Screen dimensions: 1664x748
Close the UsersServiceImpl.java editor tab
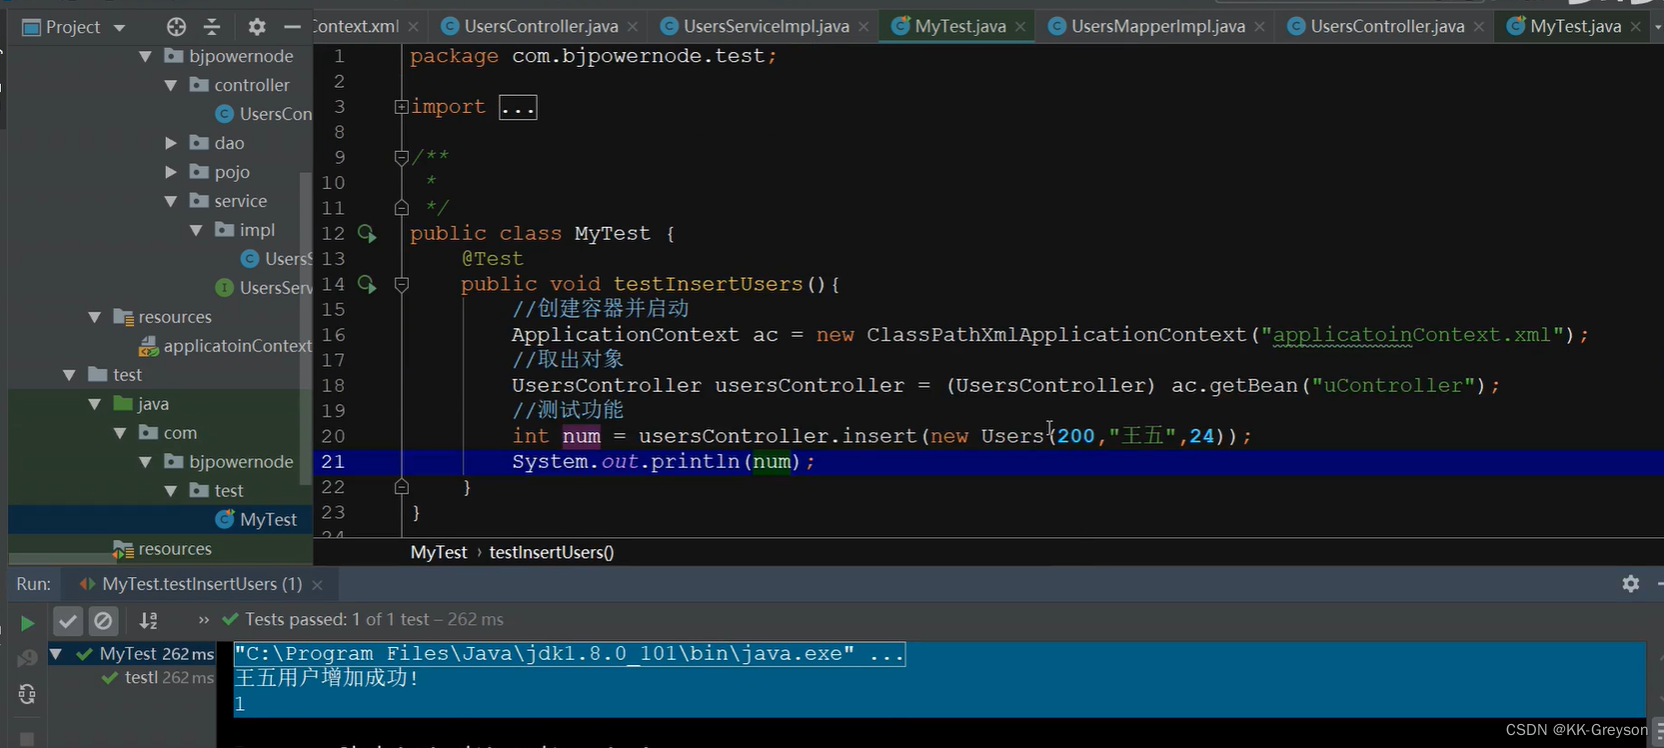pos(864,27)
